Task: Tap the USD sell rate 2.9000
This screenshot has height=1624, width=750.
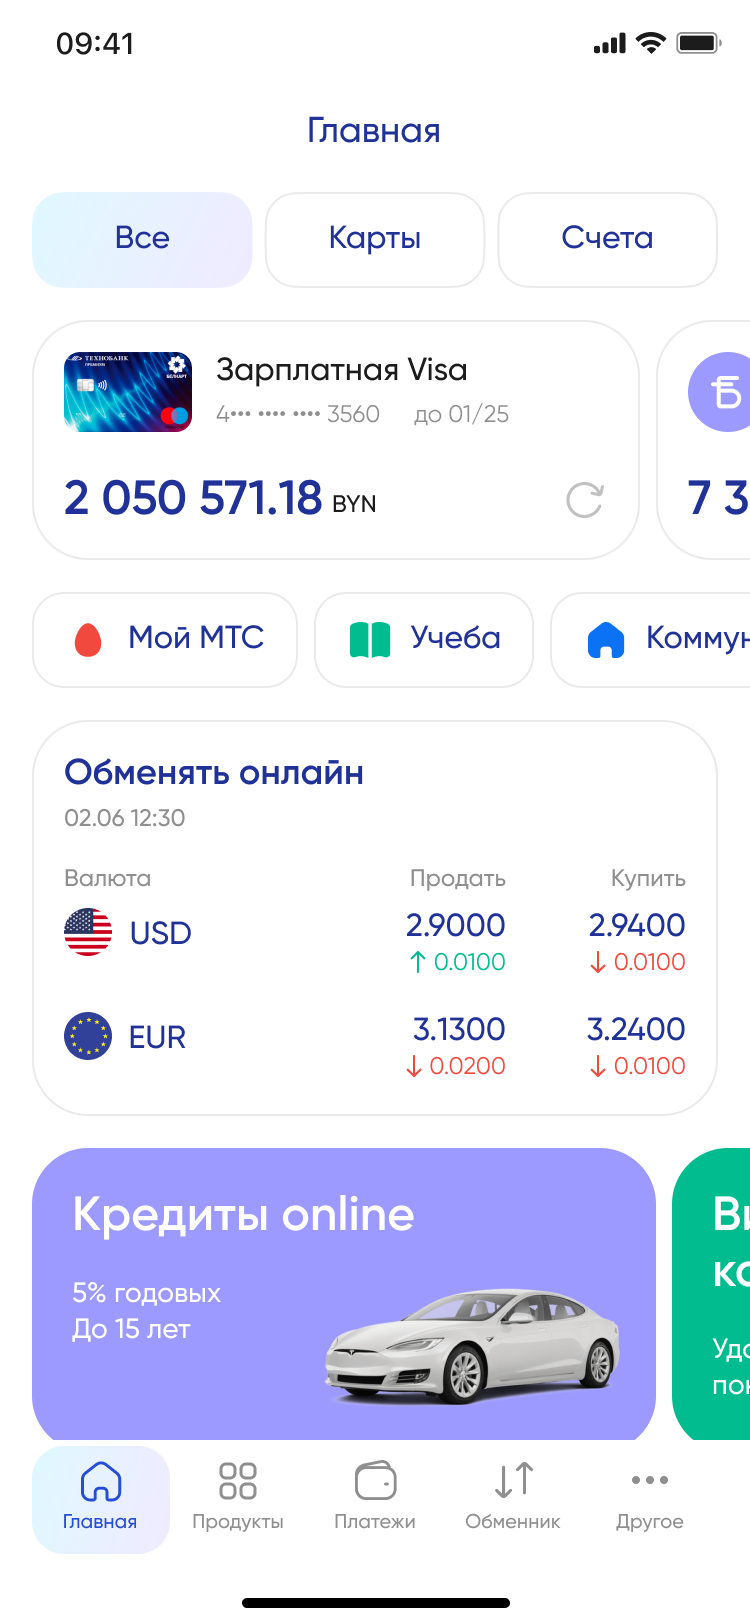Action: [x=456, y=925]
